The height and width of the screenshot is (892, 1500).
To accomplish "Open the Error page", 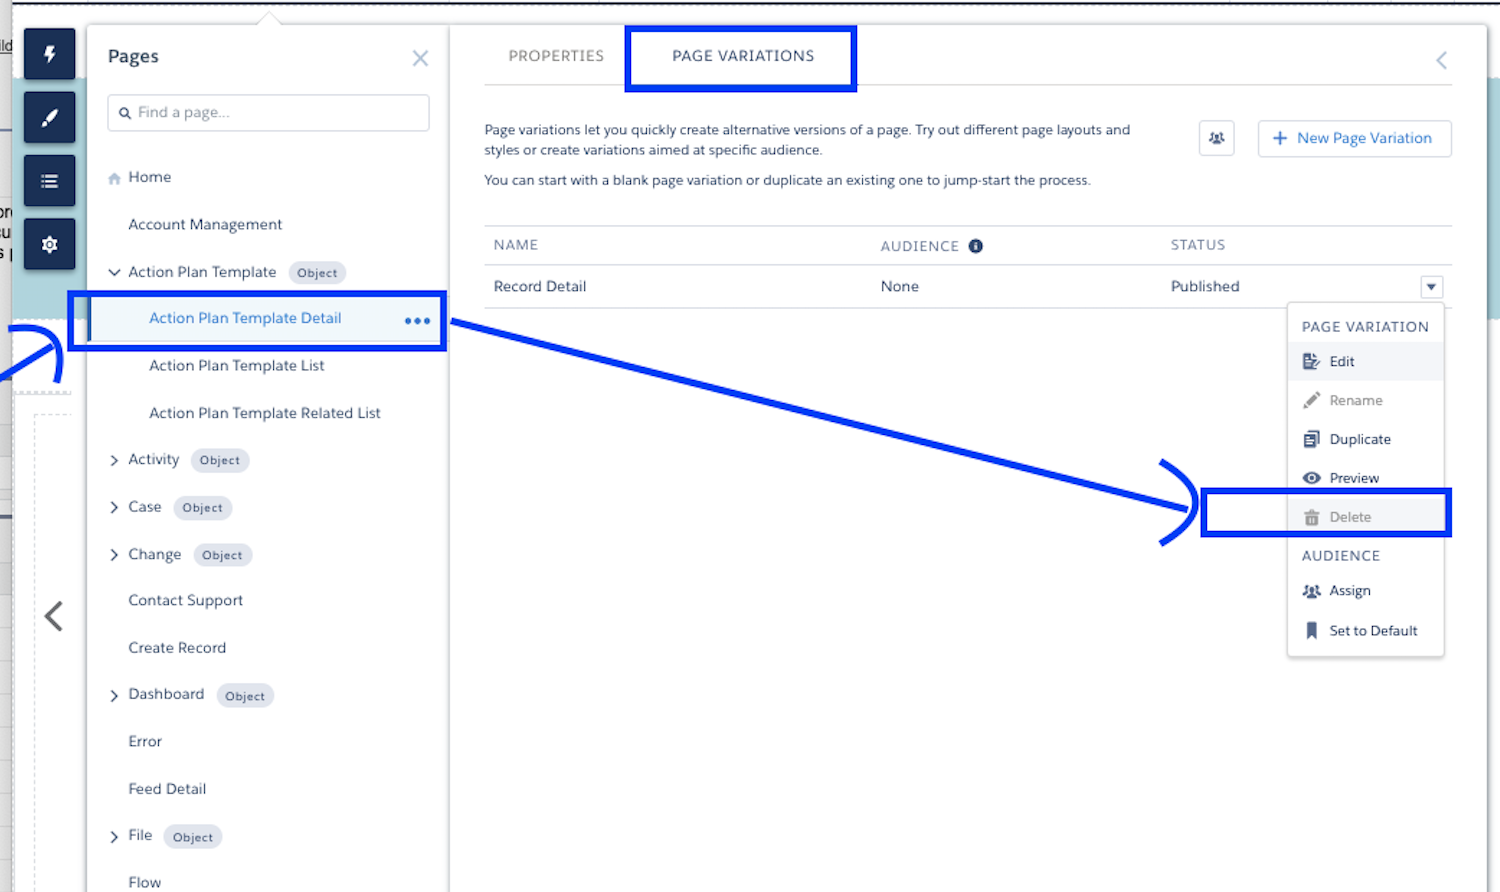I will [145, 742].
